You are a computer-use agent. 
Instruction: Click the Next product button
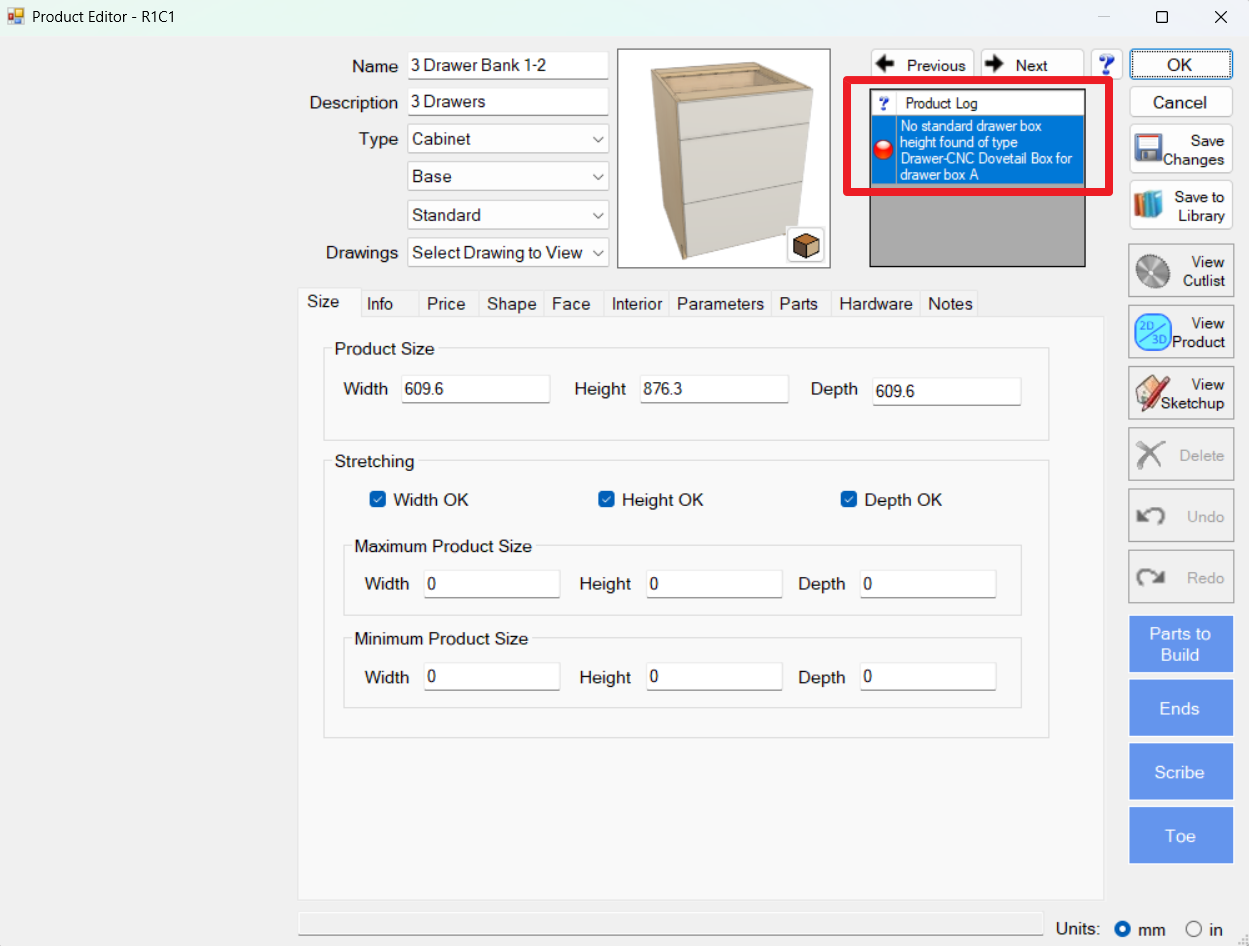(x=1031, y=65)
